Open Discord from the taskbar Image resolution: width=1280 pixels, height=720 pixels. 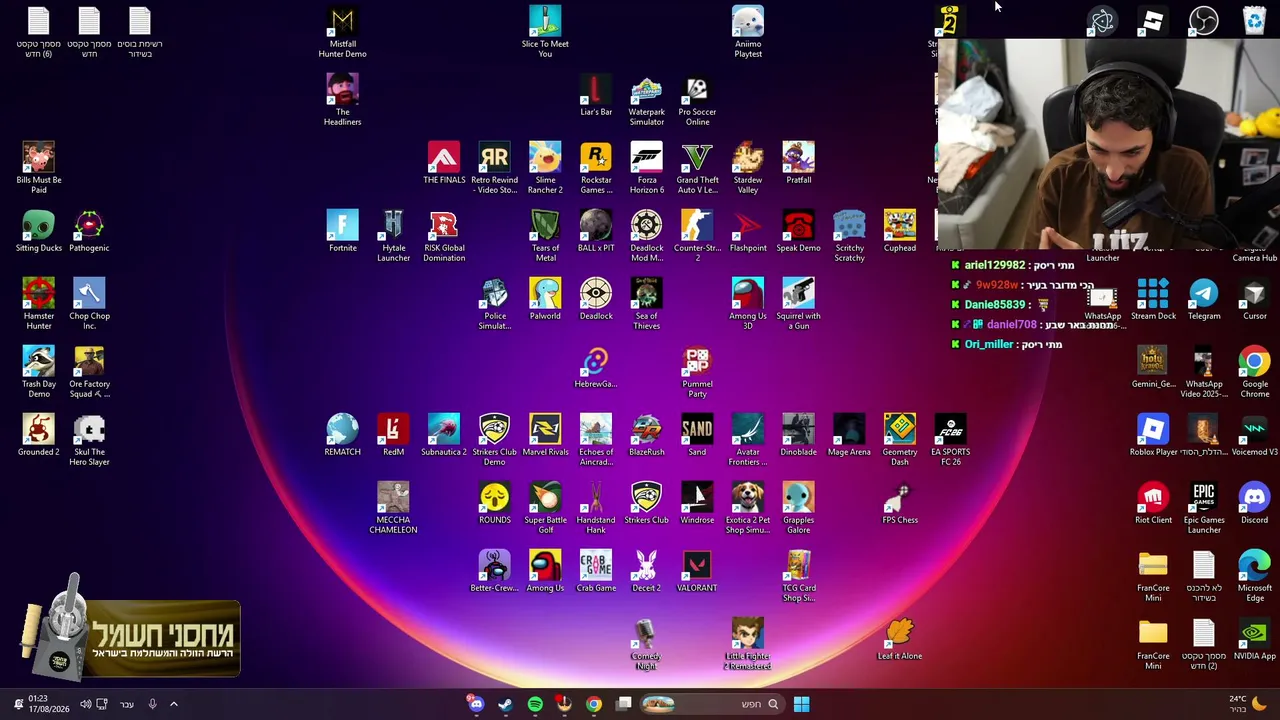[x=476, y=704]
